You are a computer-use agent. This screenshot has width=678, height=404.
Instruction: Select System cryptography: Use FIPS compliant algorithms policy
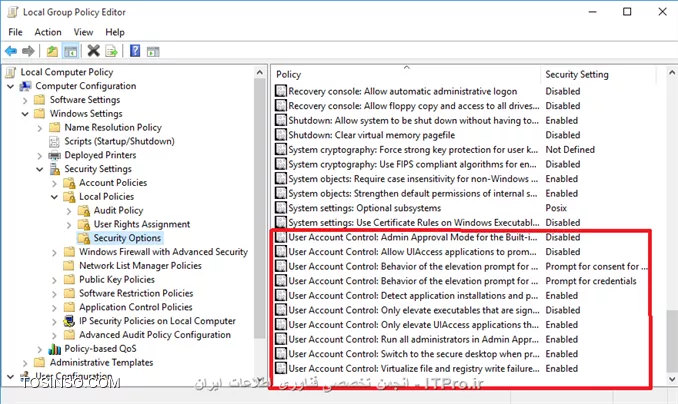pyautogui.click(x=412, y=164)
